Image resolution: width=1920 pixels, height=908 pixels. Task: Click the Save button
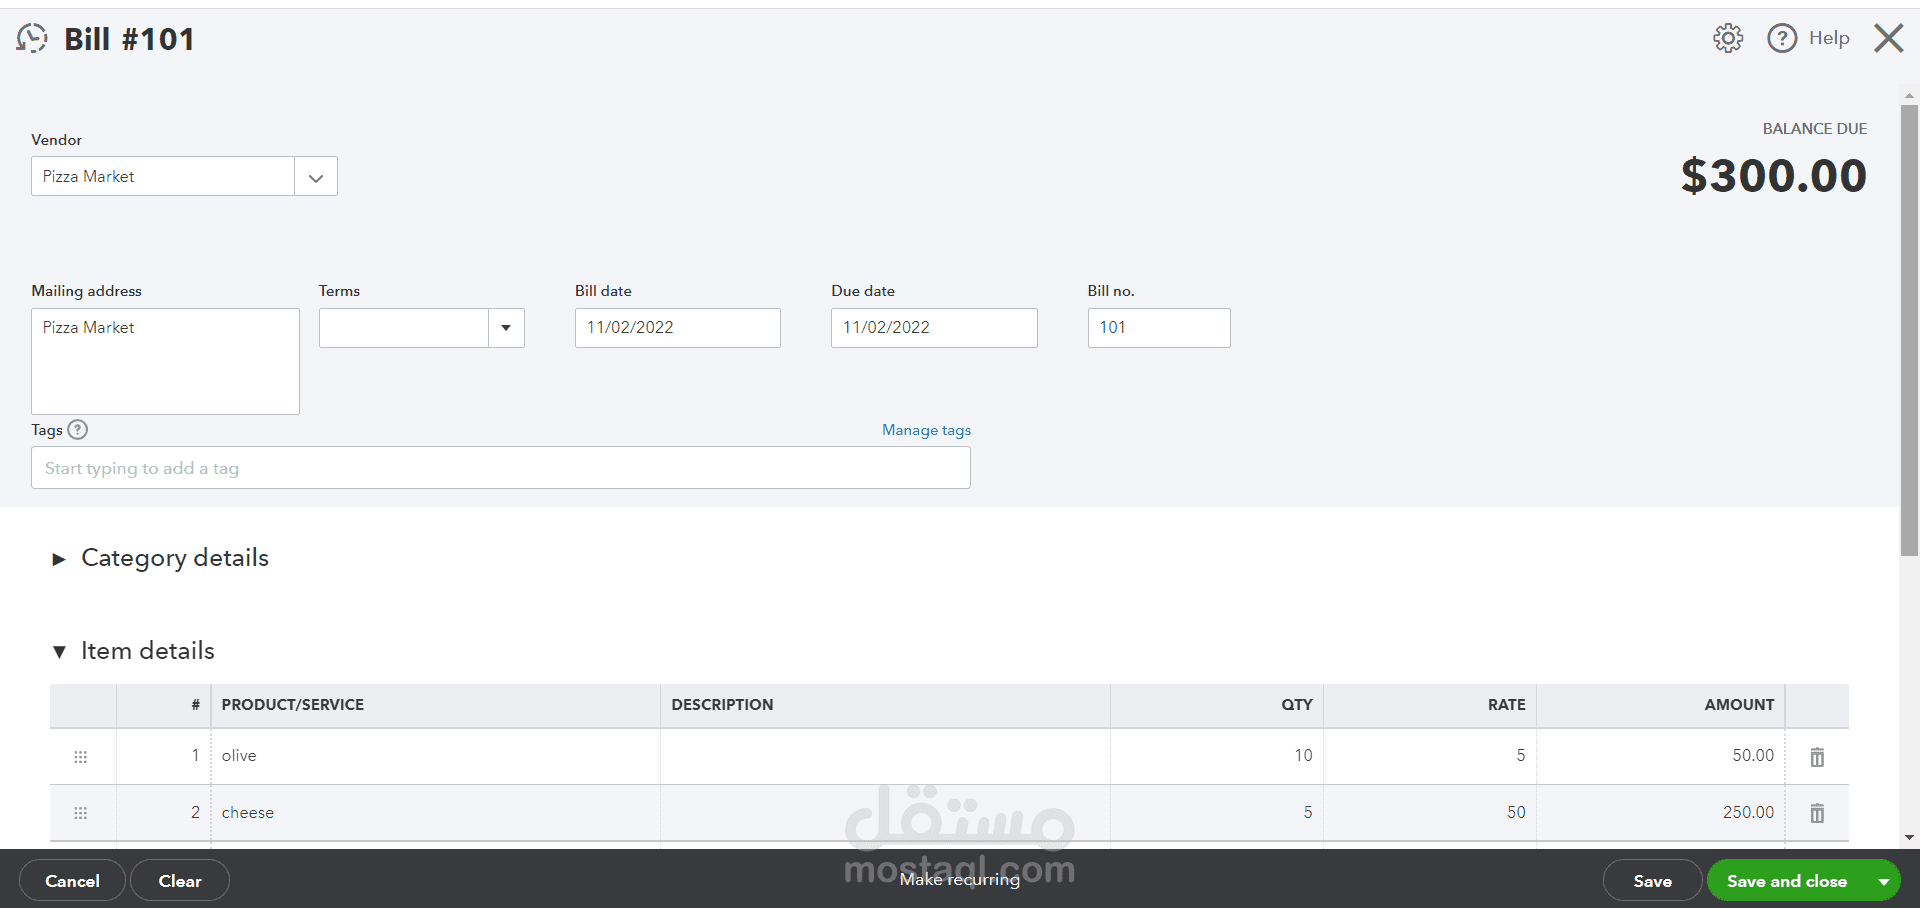pyautogui.click(x=1652, y=881)
